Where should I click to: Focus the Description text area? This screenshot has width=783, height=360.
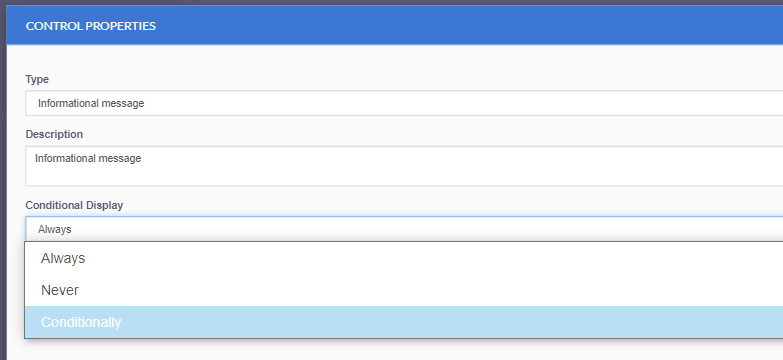click(404, 166)
